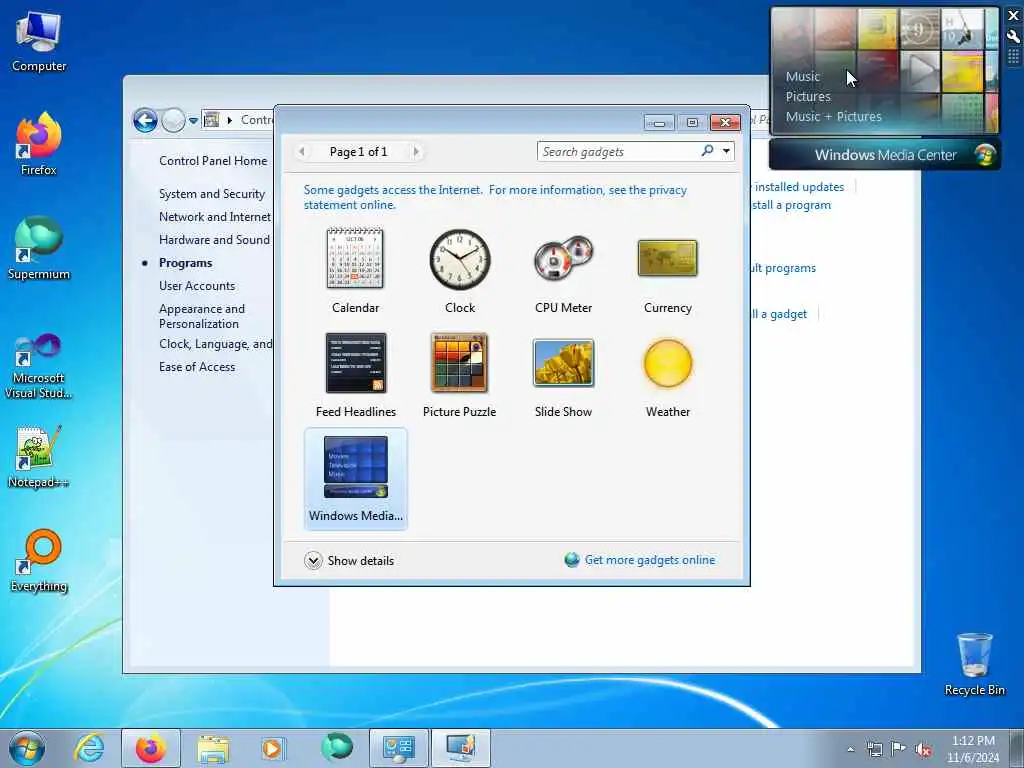
Task: Open User Accounts category
Action: pos(197,286)
